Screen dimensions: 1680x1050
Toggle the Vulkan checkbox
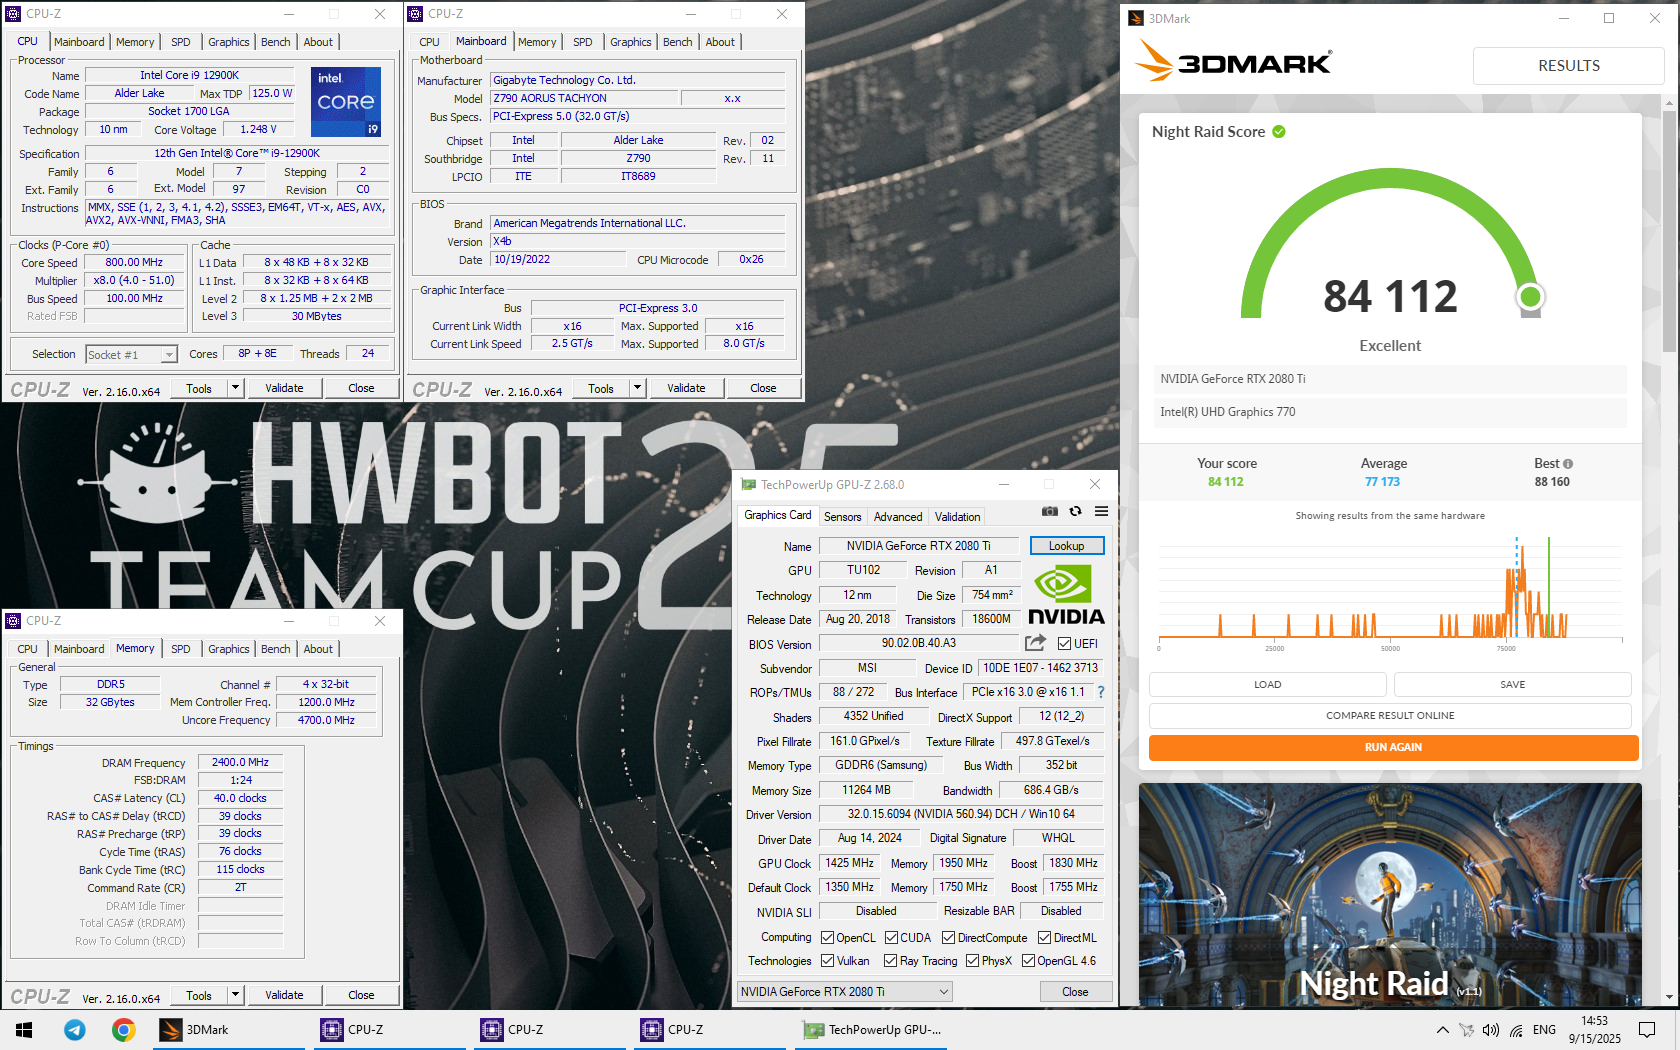point(827,961)
